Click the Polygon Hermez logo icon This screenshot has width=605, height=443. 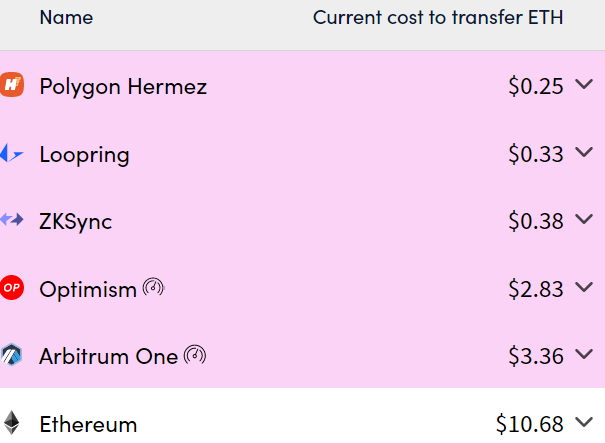[x=12, y=86]
